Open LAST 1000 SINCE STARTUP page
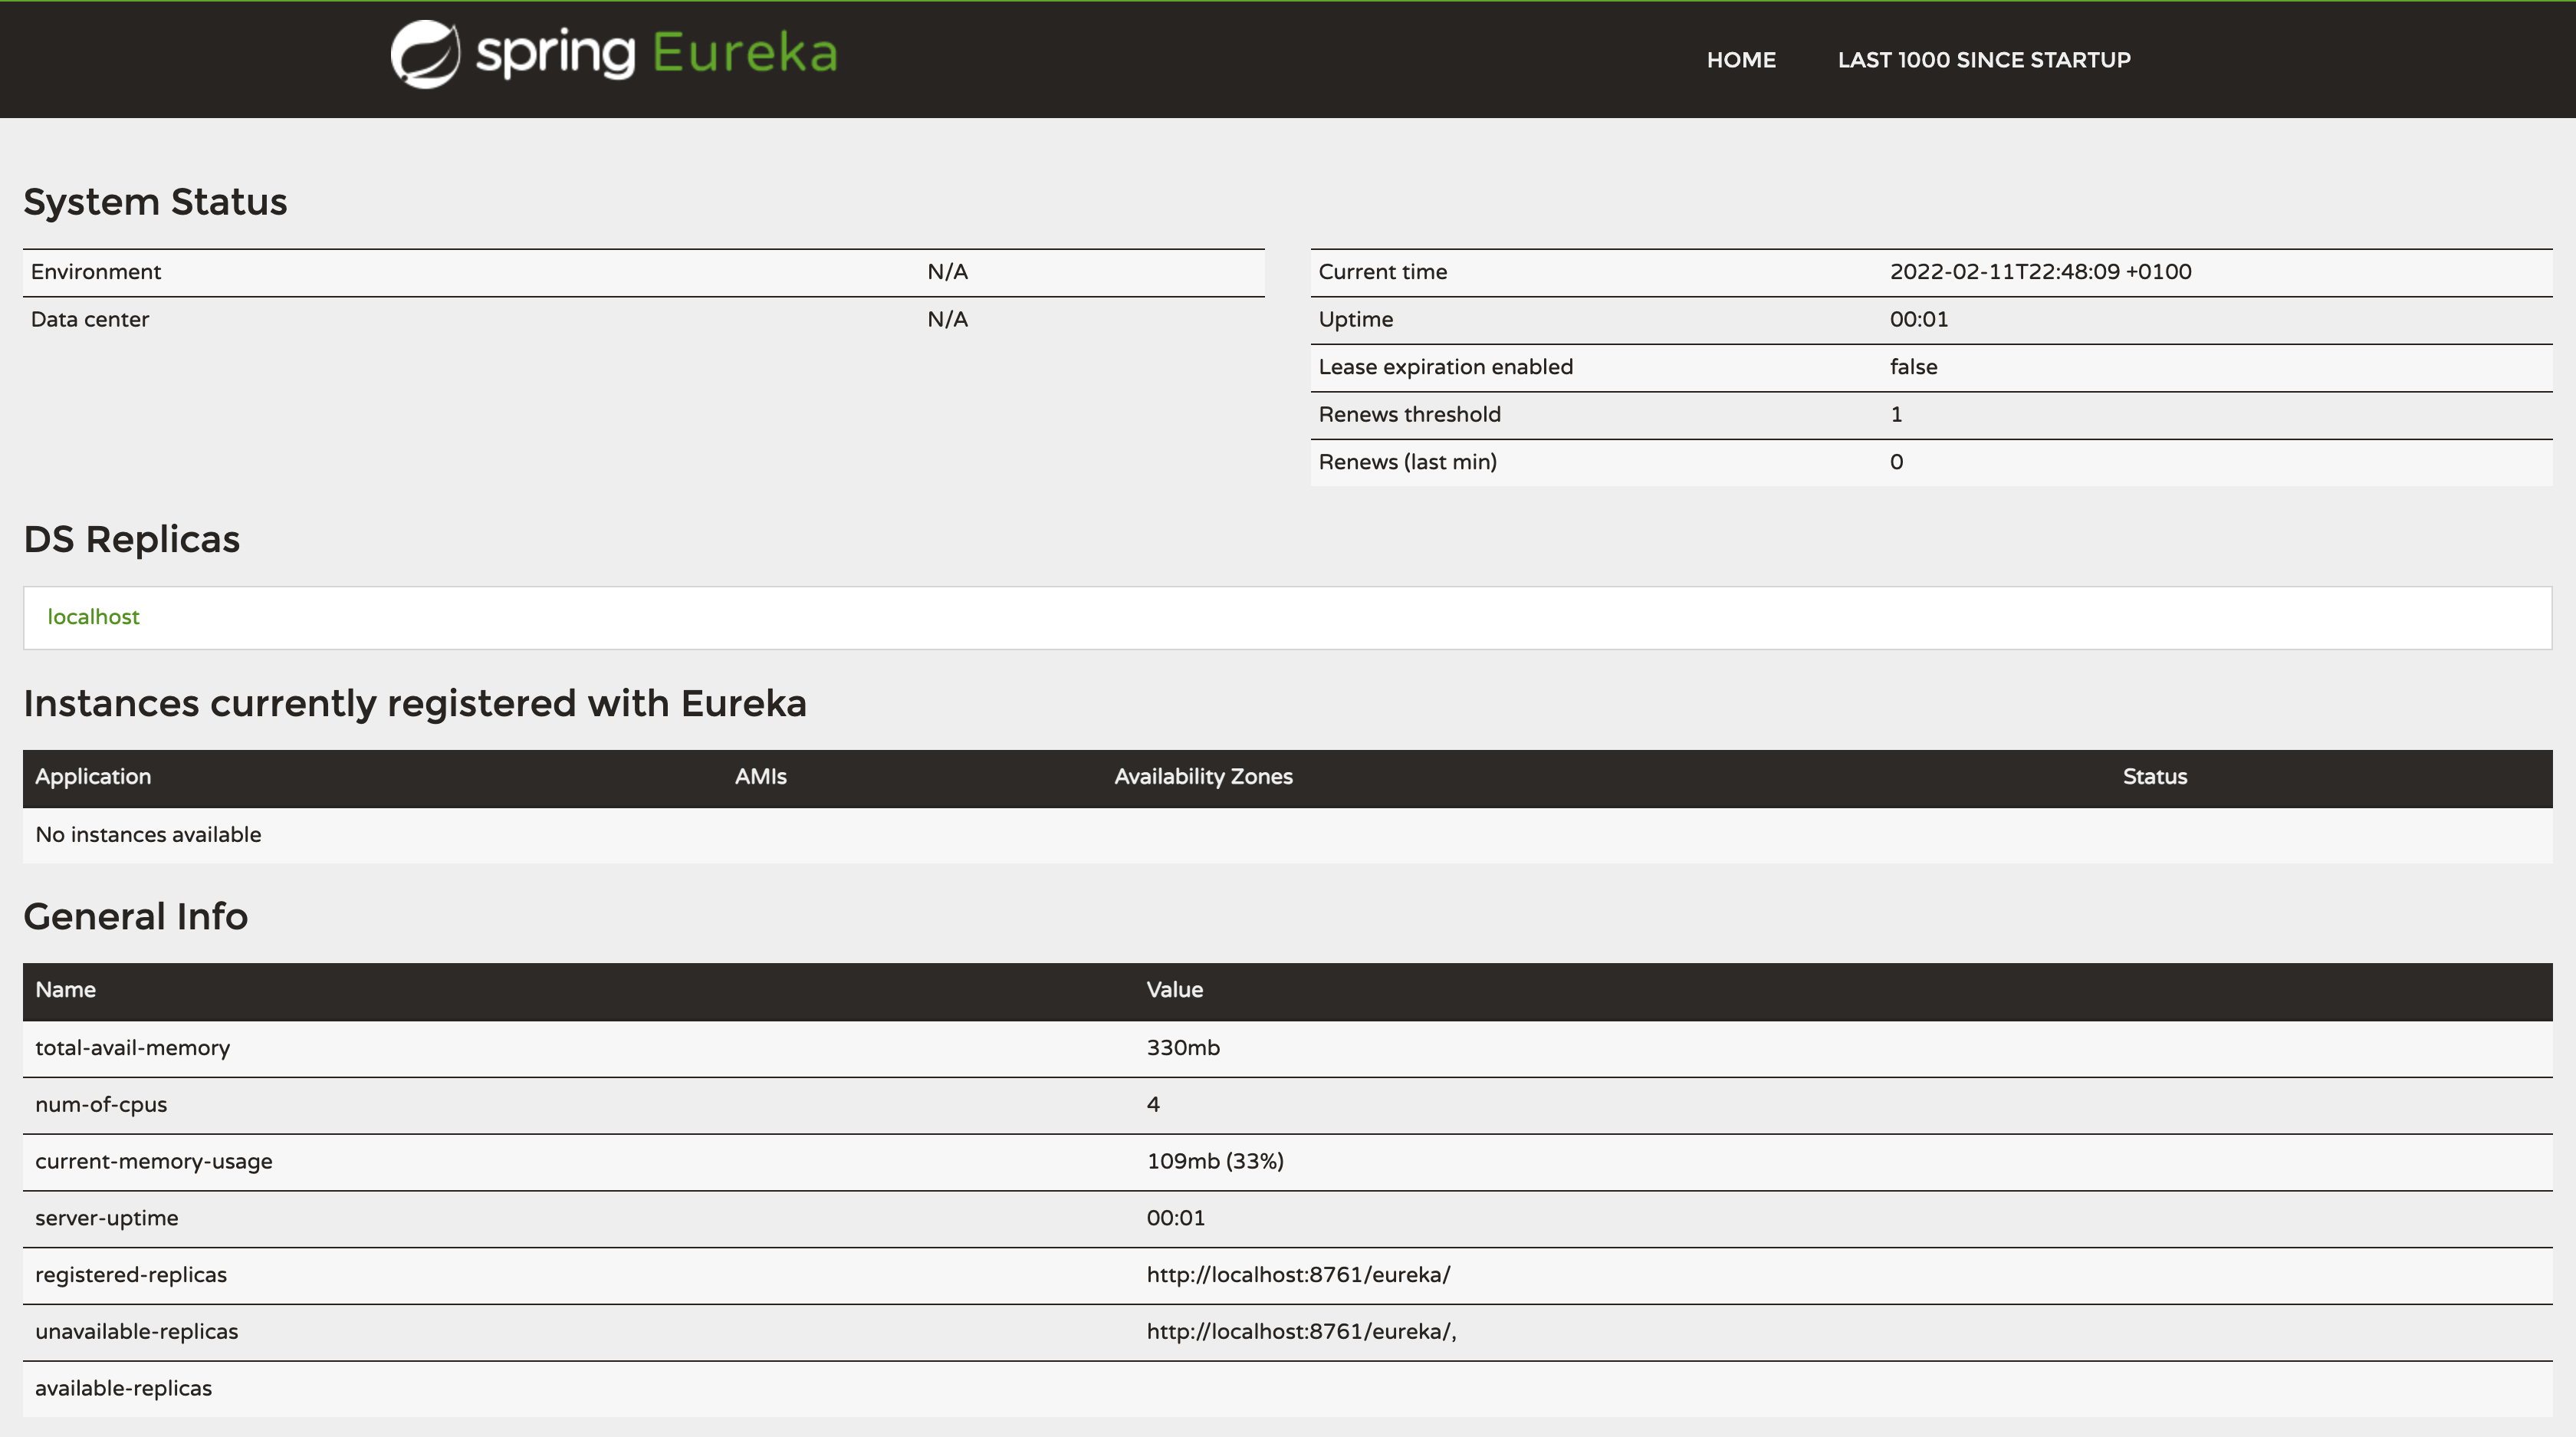This screenshot has height=1437, width=2576. [1984, 60]
